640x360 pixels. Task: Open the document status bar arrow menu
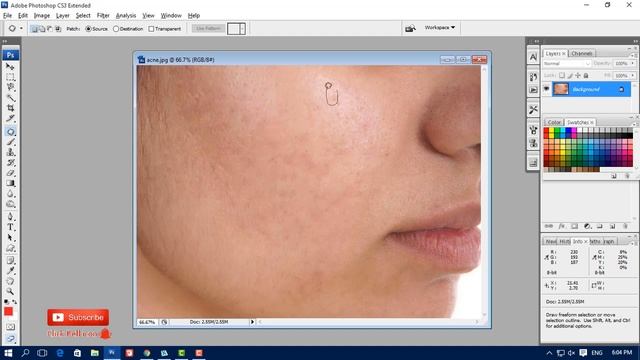click(x=252, y=322)
